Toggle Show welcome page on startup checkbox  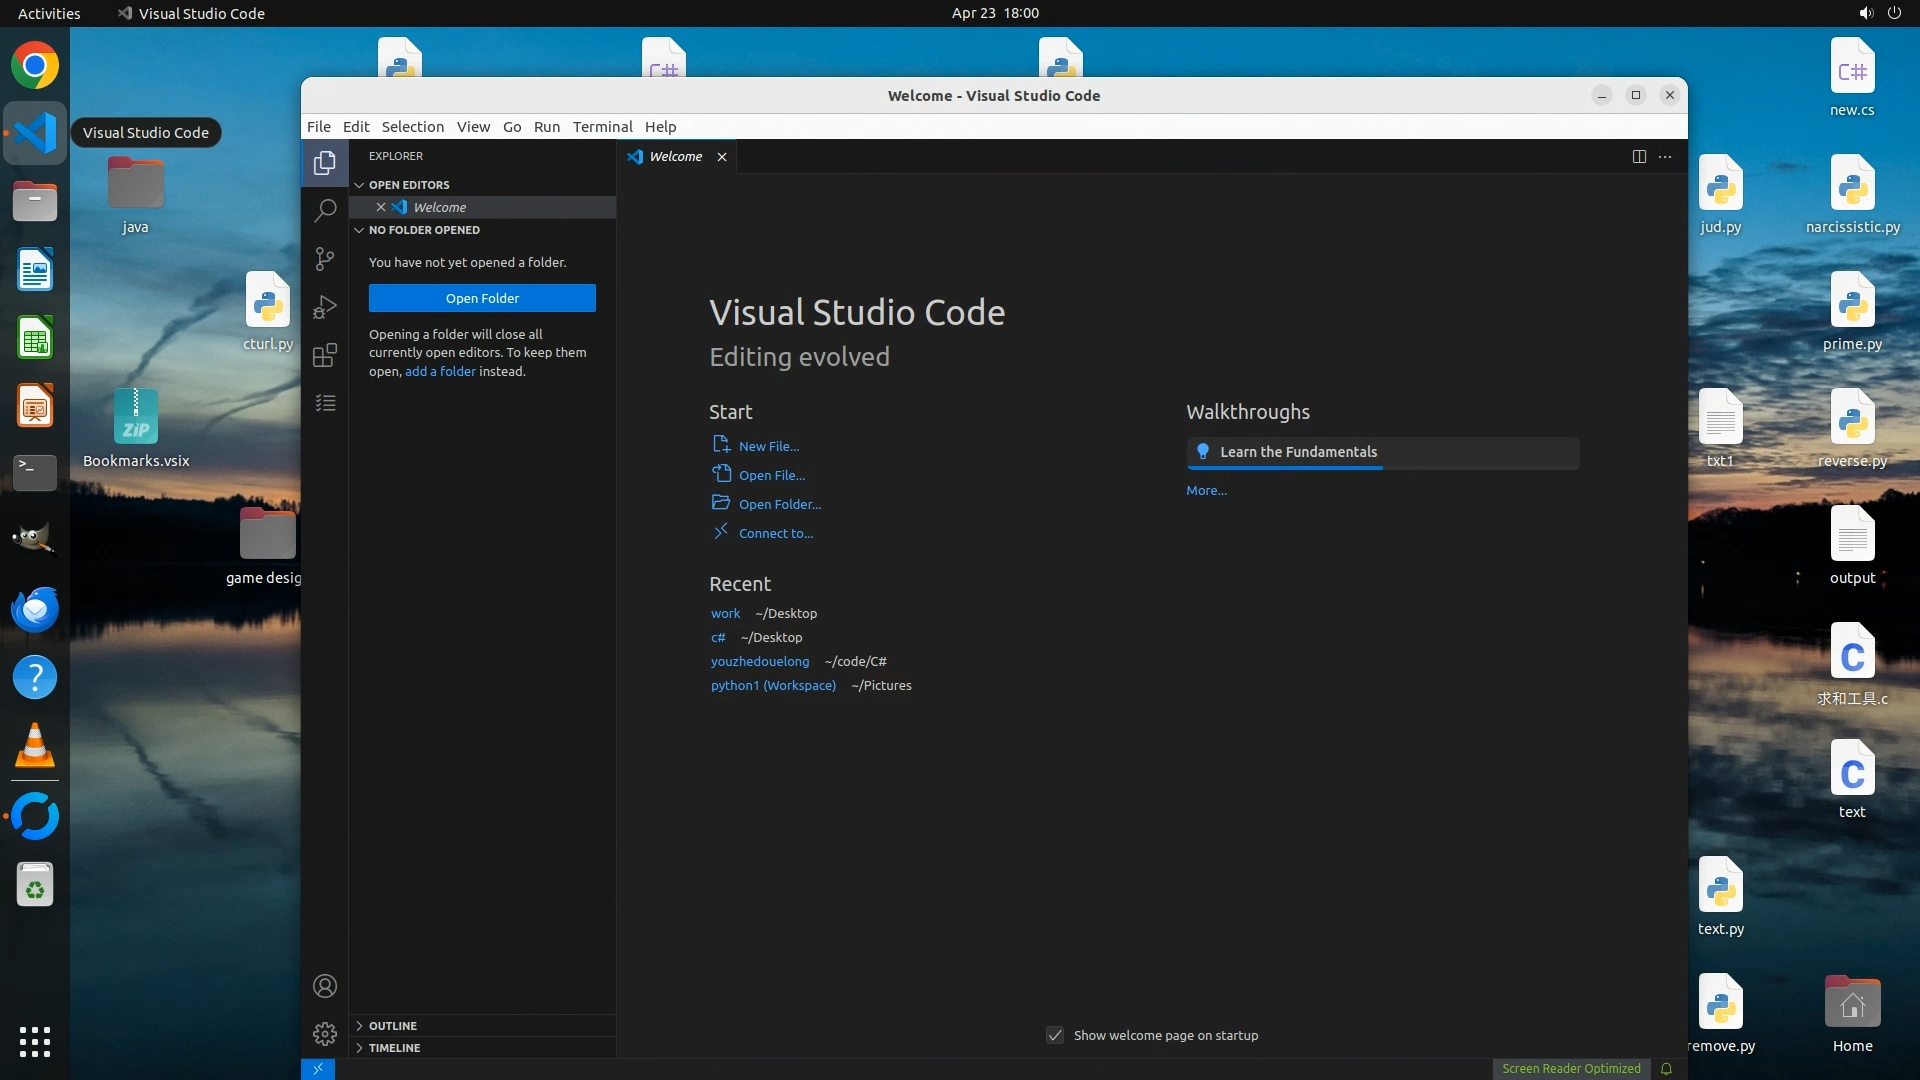click(1055, 1035)
